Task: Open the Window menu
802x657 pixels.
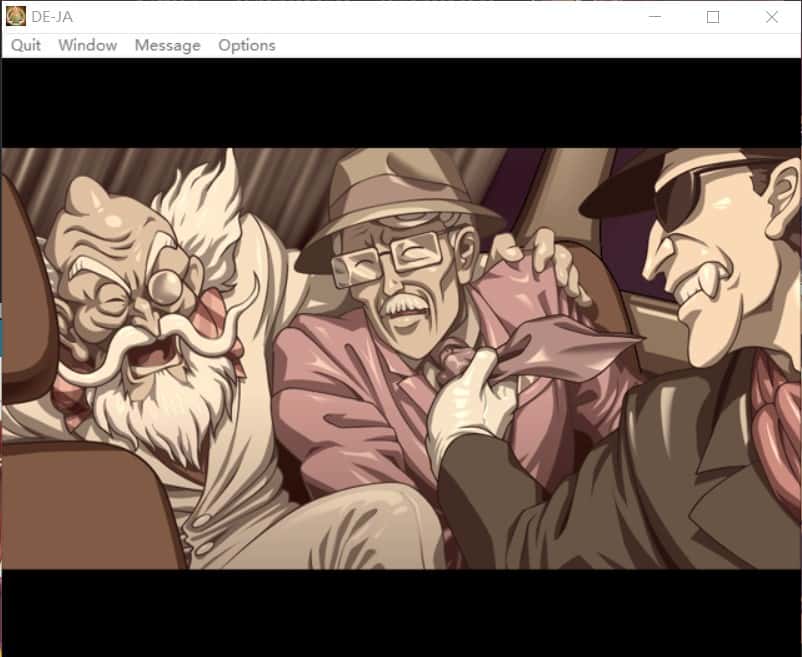Action: point(87,46)
